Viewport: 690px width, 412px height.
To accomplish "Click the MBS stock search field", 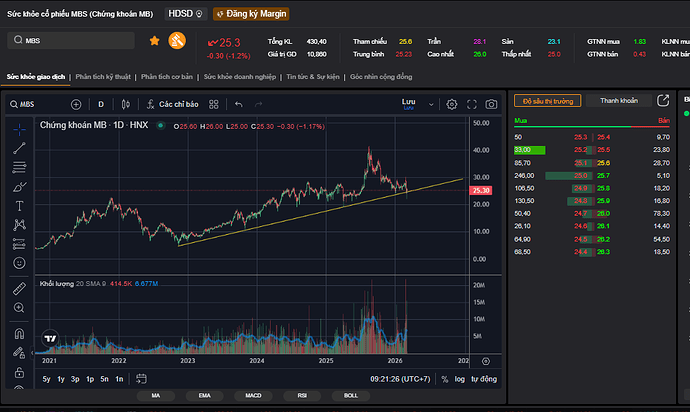I will coord(70,41).
